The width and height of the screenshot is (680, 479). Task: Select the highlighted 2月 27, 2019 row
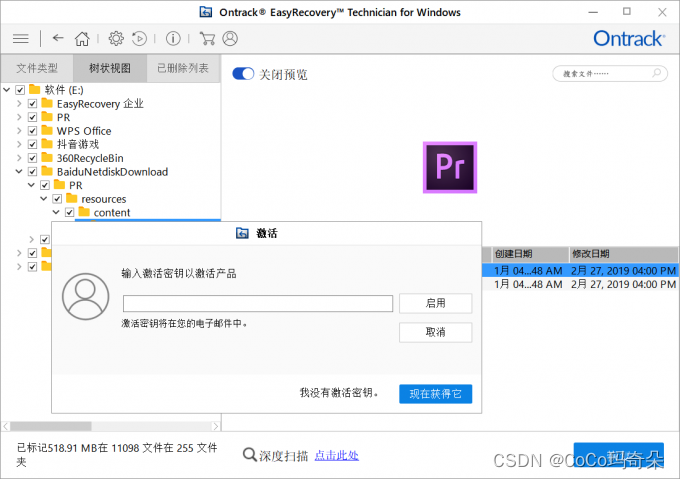[x=580, y=270]
